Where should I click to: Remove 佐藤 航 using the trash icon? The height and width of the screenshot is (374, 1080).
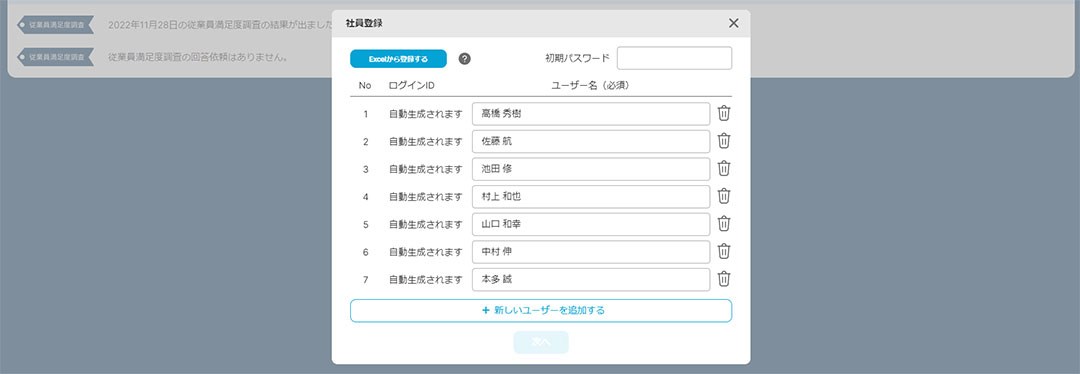coord(724,141)
